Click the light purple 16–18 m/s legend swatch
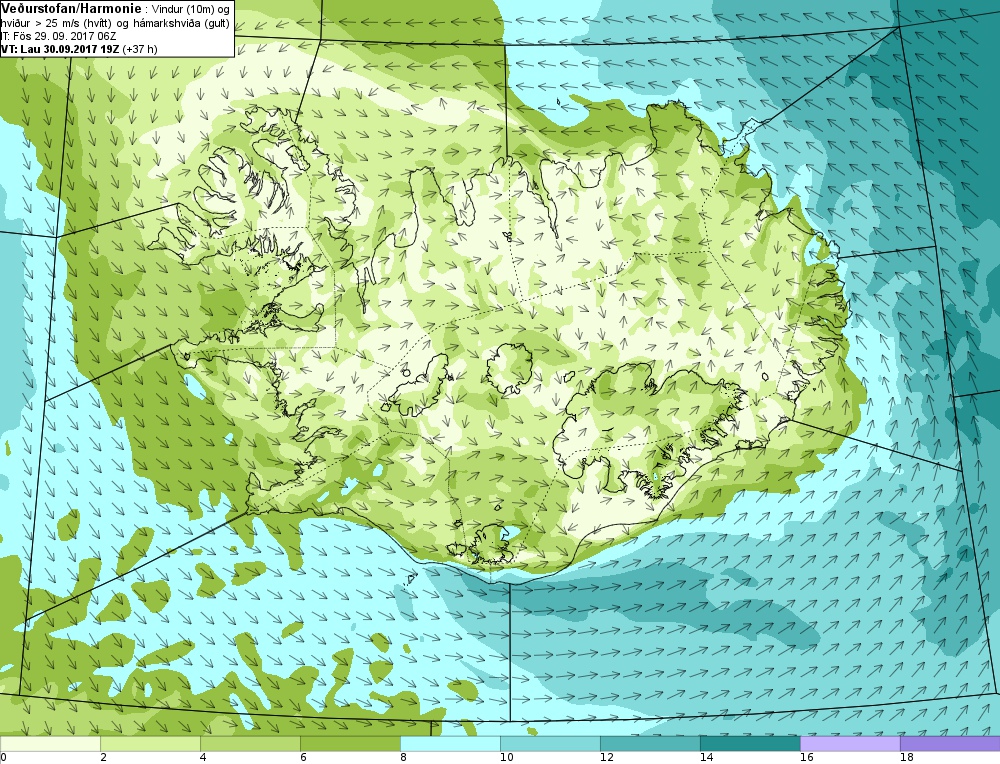The height and width of the screenshot is (764, 1000). [851, 744]
